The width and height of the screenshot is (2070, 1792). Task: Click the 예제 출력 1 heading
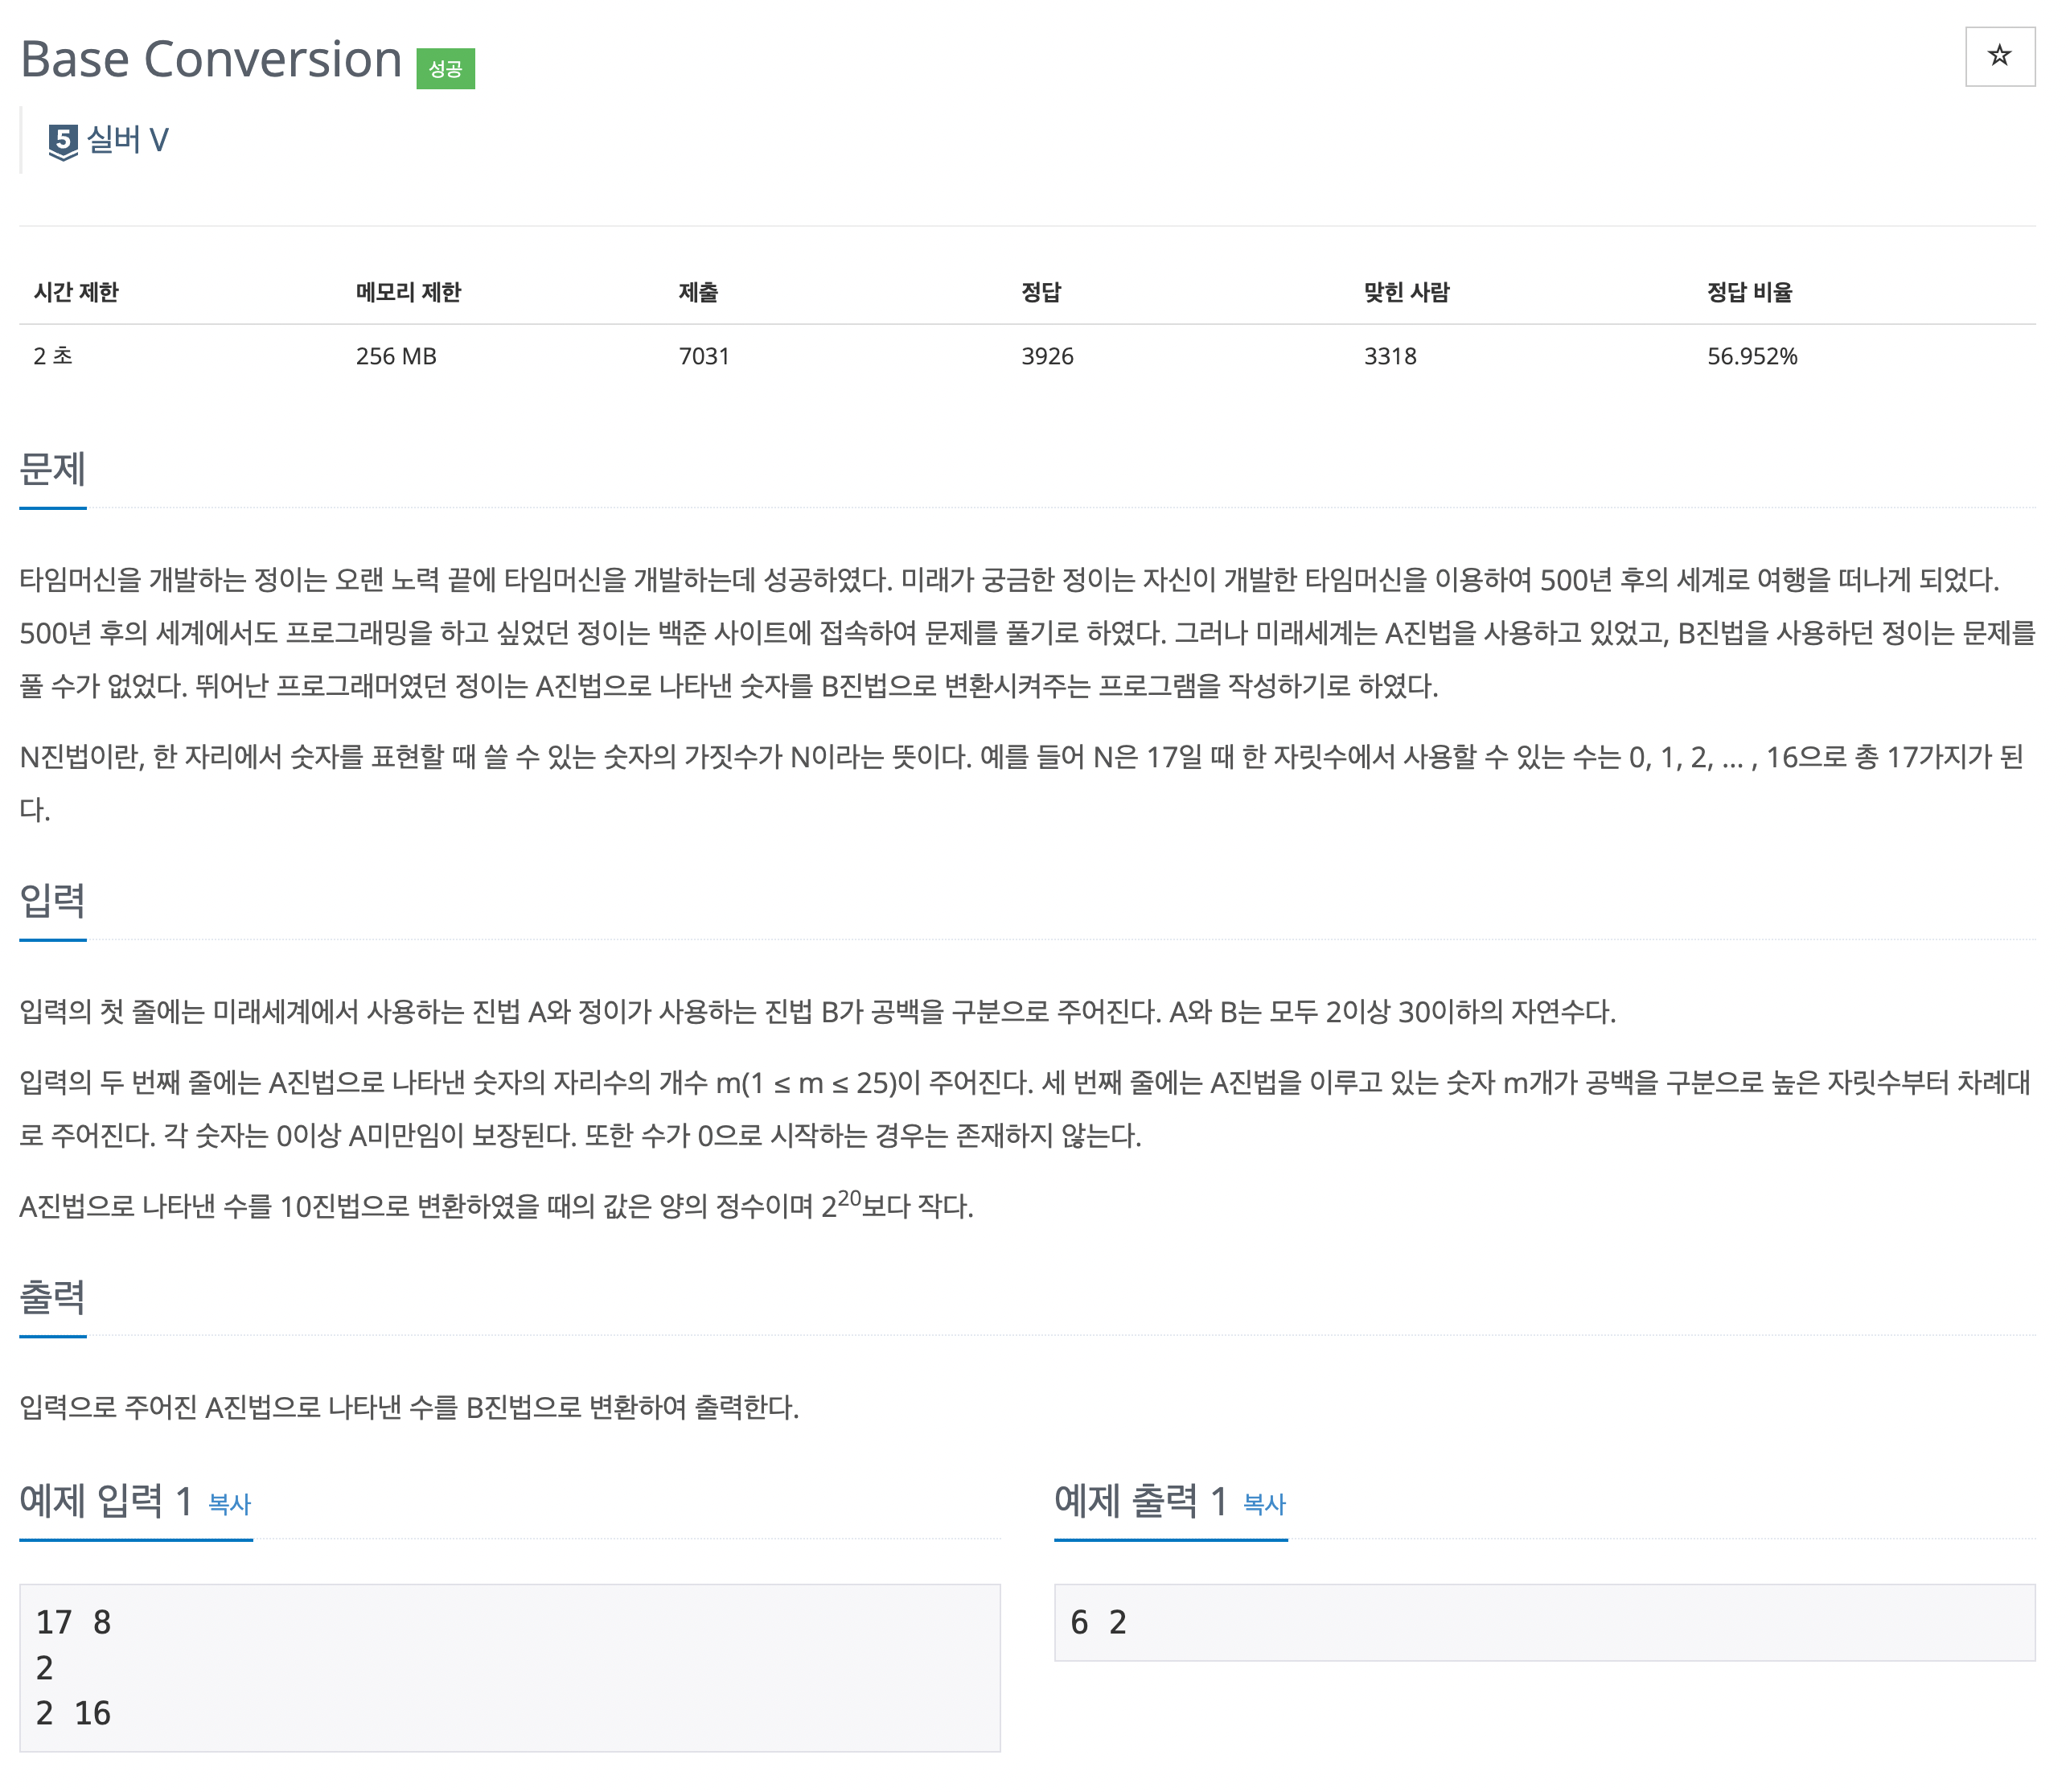(1140, 1501)
